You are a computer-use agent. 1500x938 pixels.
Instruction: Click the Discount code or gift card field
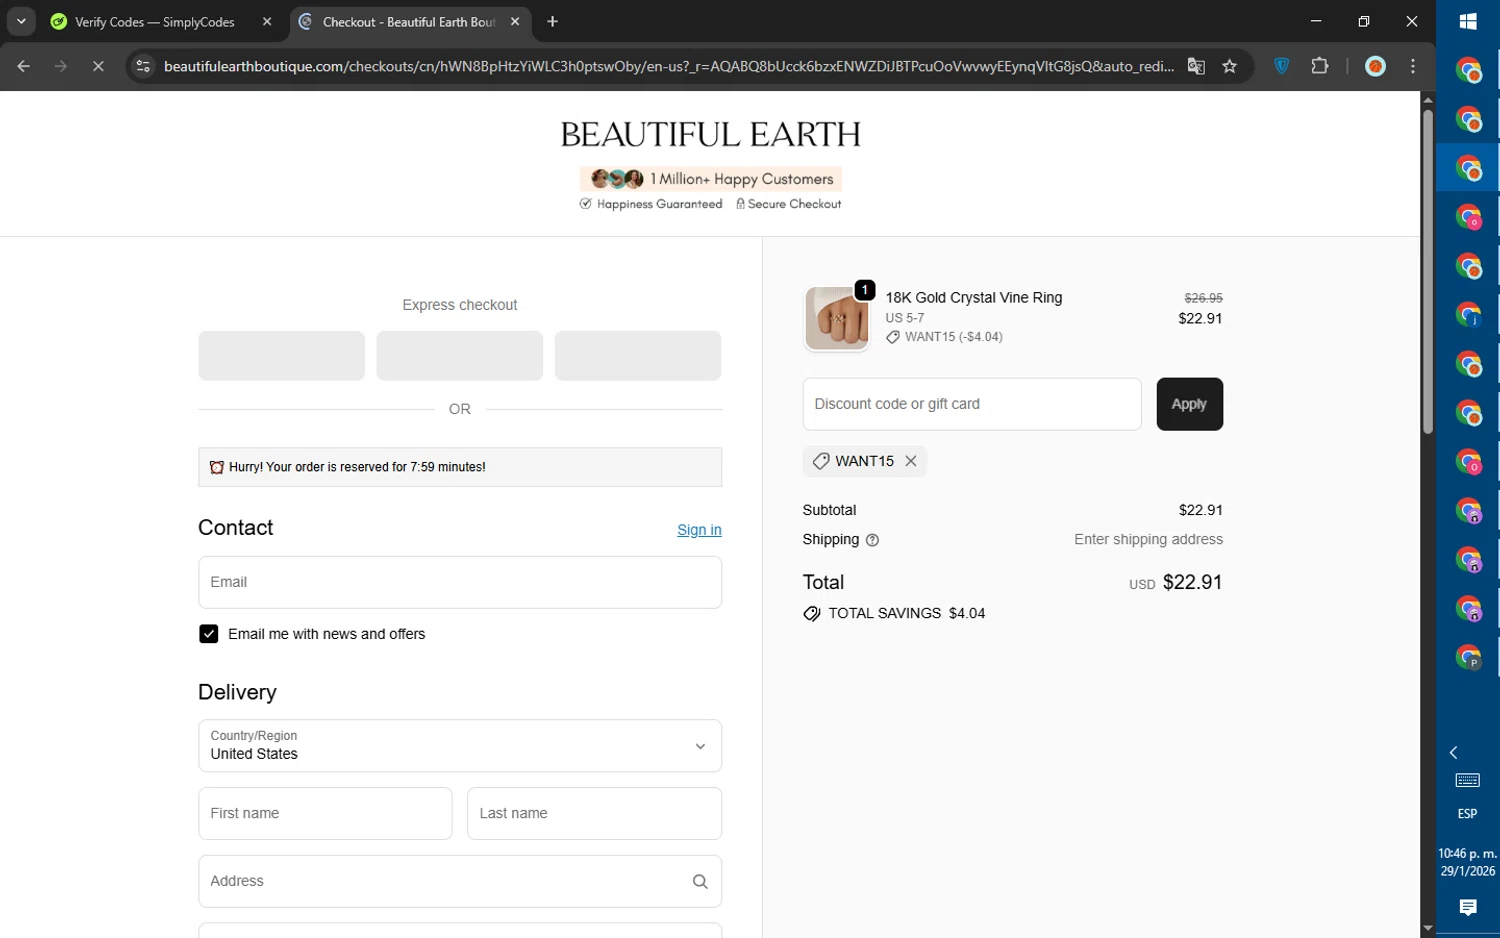(972, 404)
